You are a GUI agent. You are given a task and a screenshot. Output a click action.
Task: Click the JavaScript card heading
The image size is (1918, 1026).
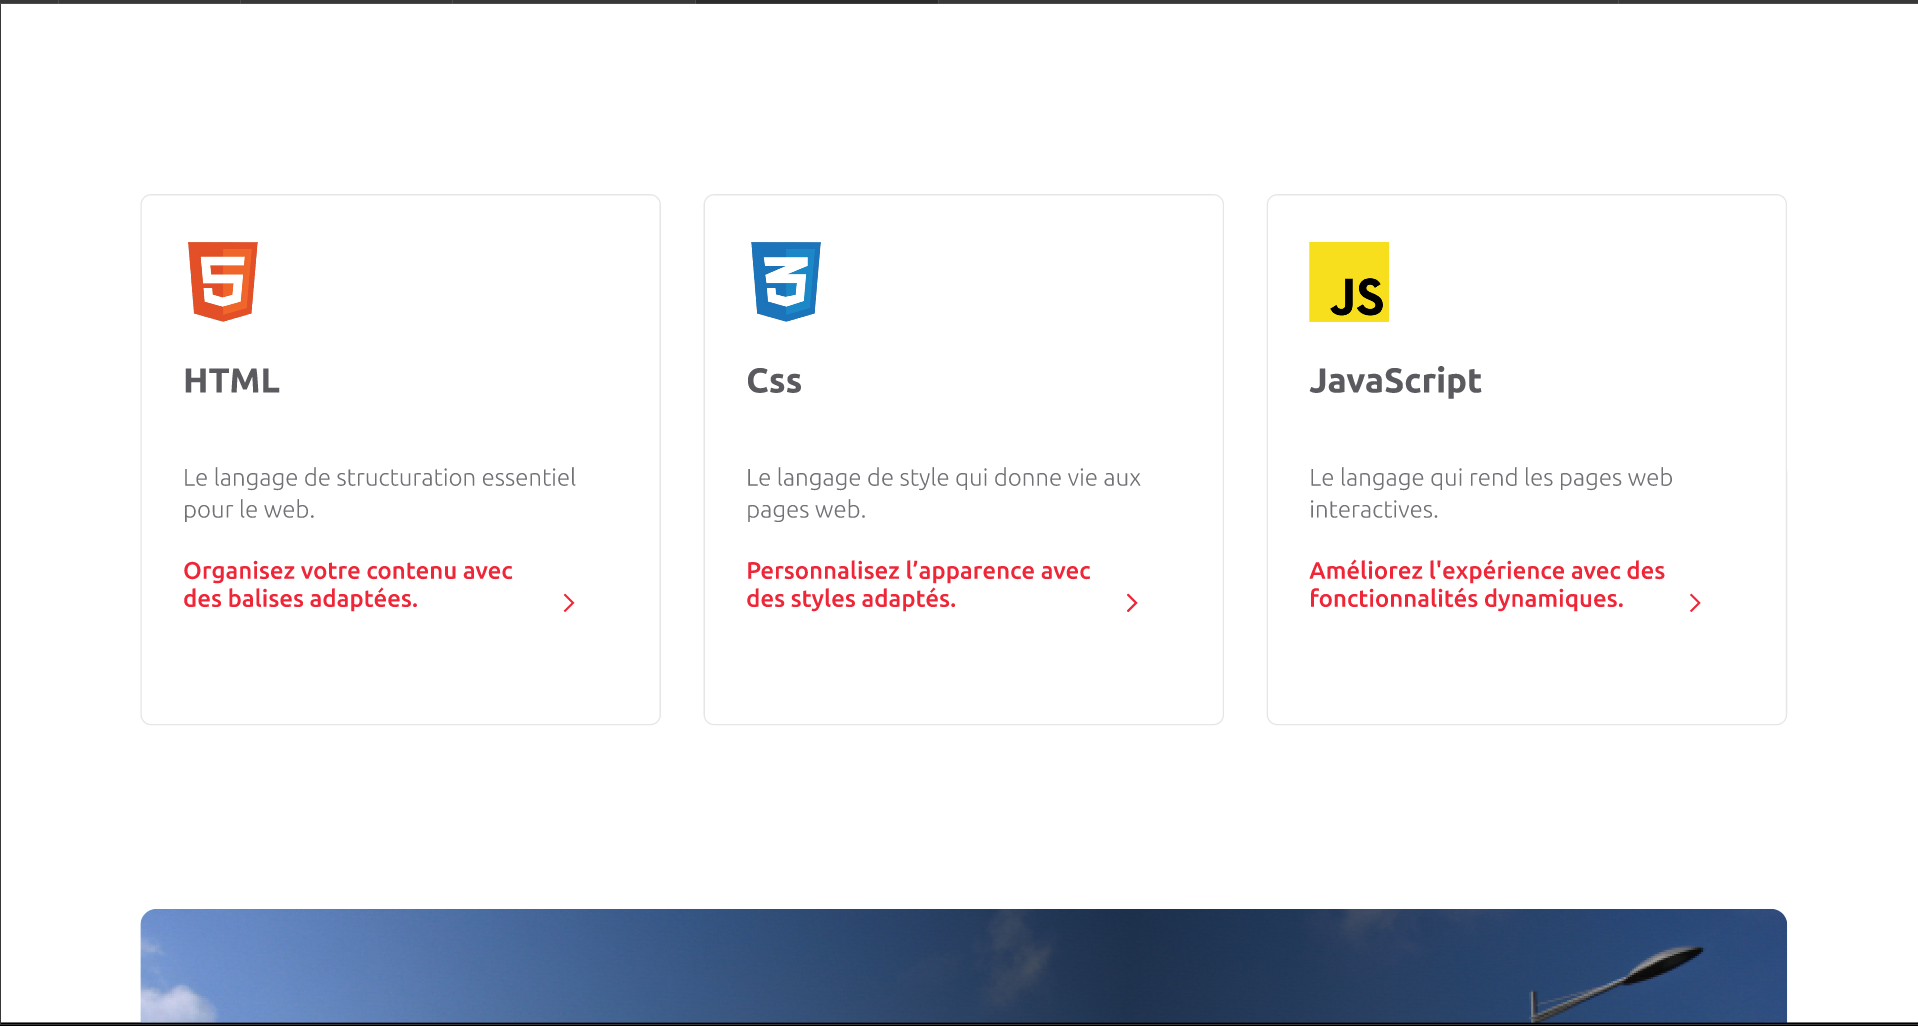click(x=1395, y=381)
